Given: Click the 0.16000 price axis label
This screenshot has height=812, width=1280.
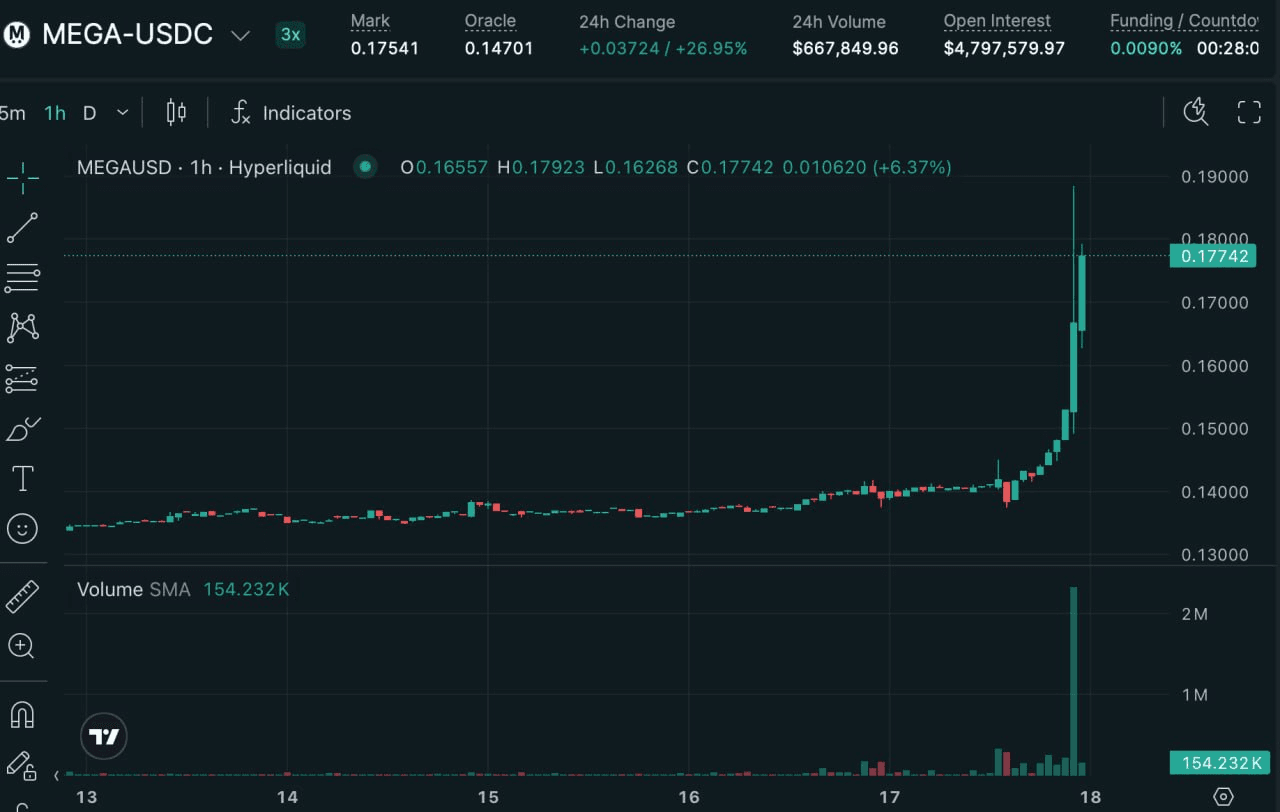Looking at the screenshot, I should 1215,366.
